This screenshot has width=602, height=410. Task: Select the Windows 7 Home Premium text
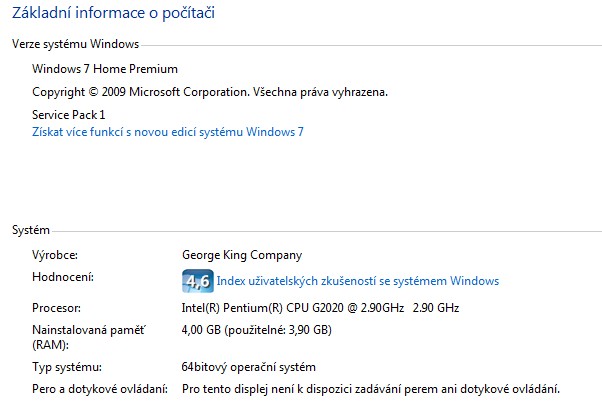click(105, 69)
